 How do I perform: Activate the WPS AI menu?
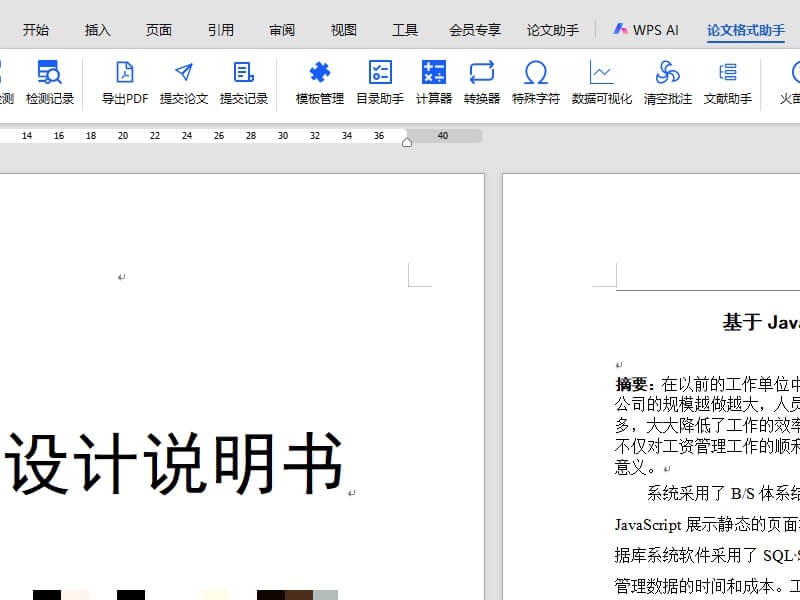pyautogui.click(x=644, y=29)
